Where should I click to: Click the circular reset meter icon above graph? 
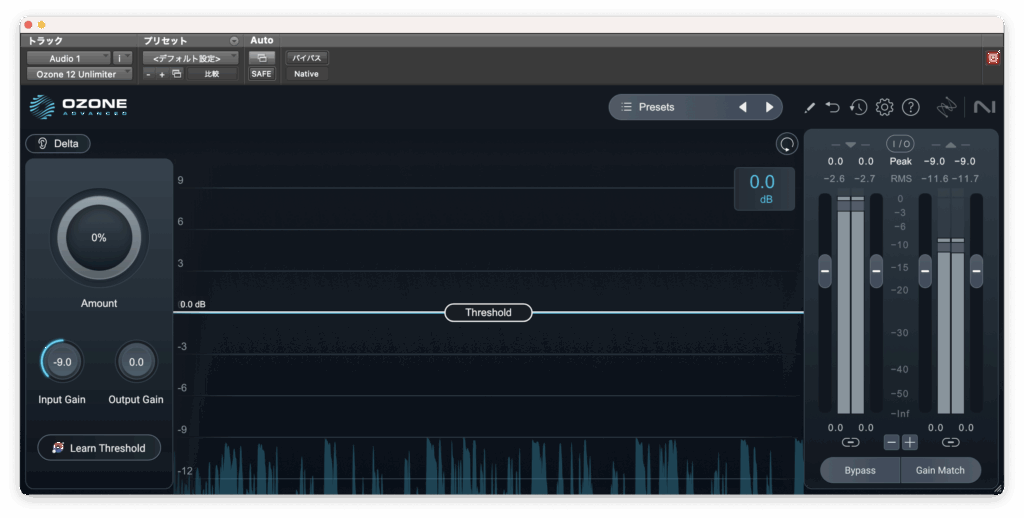(x=787, y=144)
